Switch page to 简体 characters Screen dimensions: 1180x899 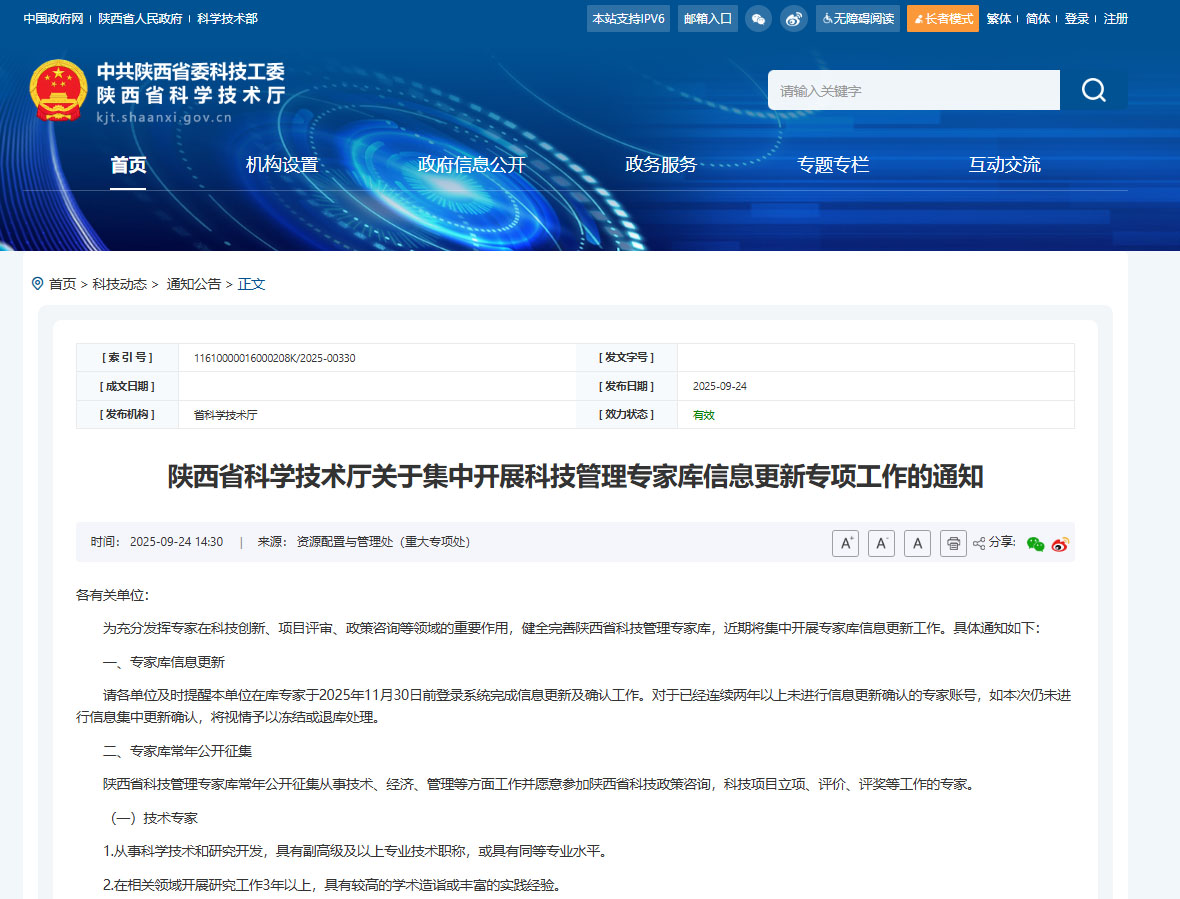[1036, 18]
